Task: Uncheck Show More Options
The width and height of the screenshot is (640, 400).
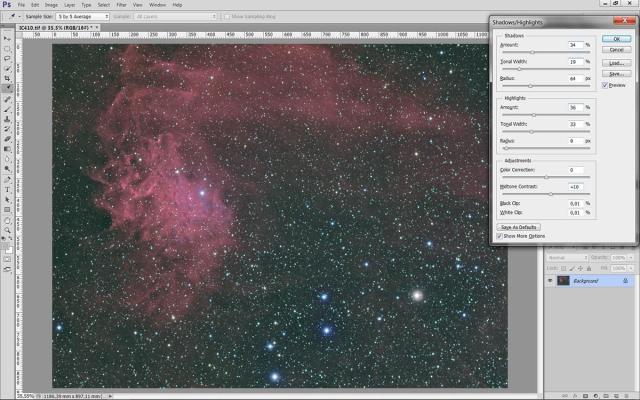Action: click(x=500, y=236)
